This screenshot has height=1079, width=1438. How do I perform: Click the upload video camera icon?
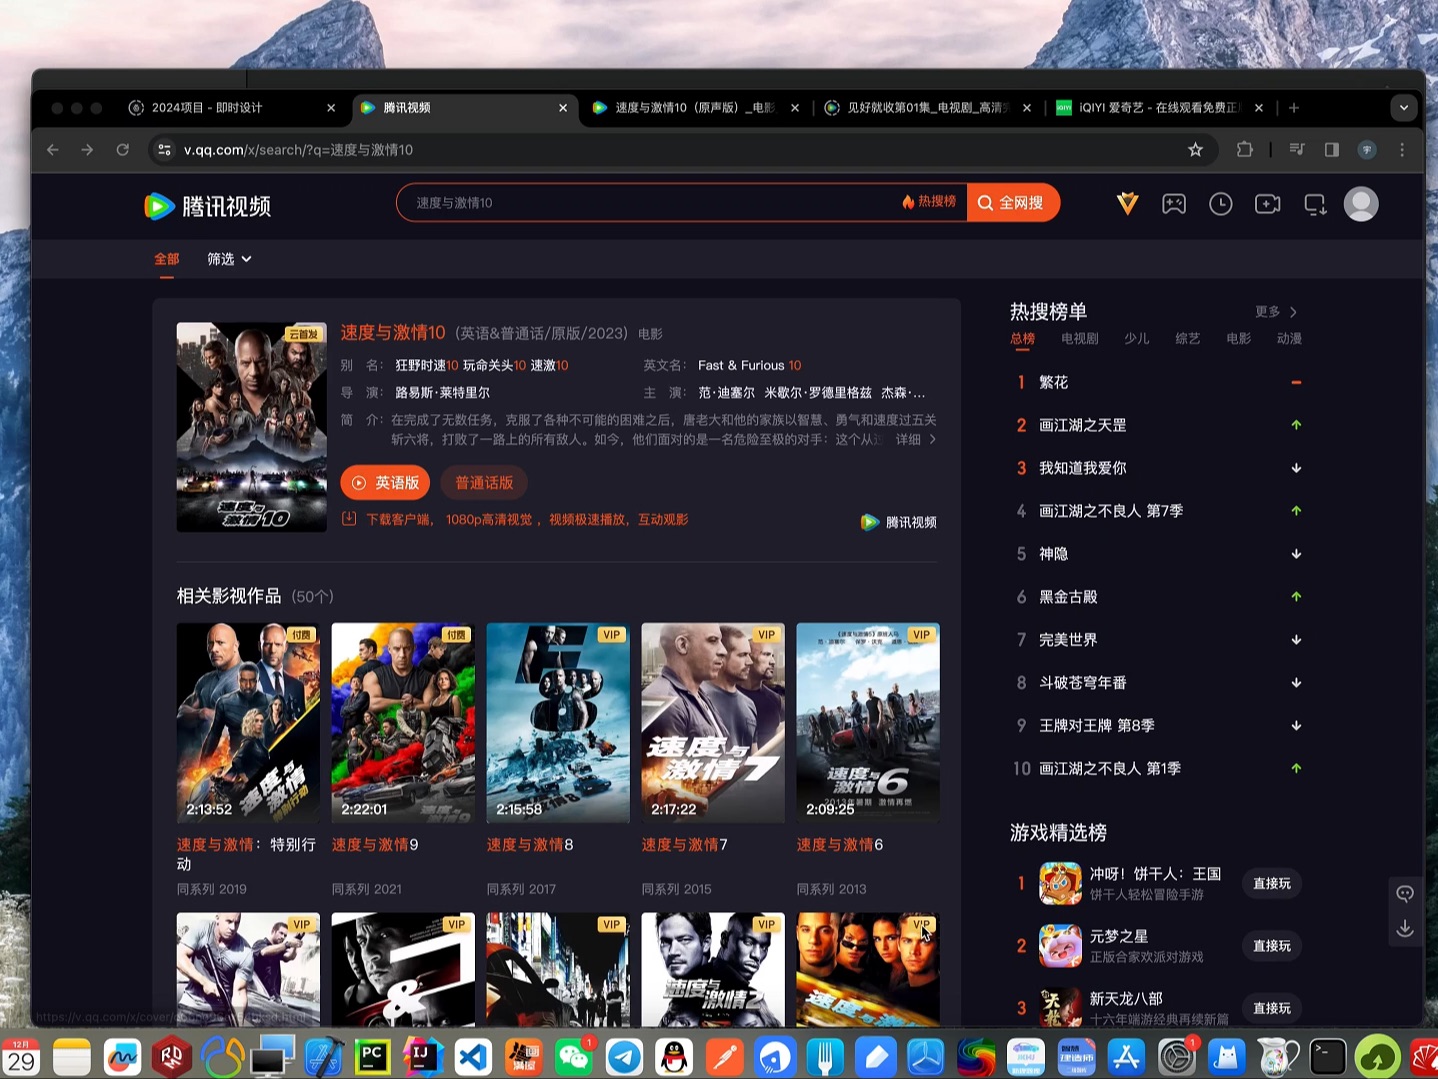coord(1267,204)
